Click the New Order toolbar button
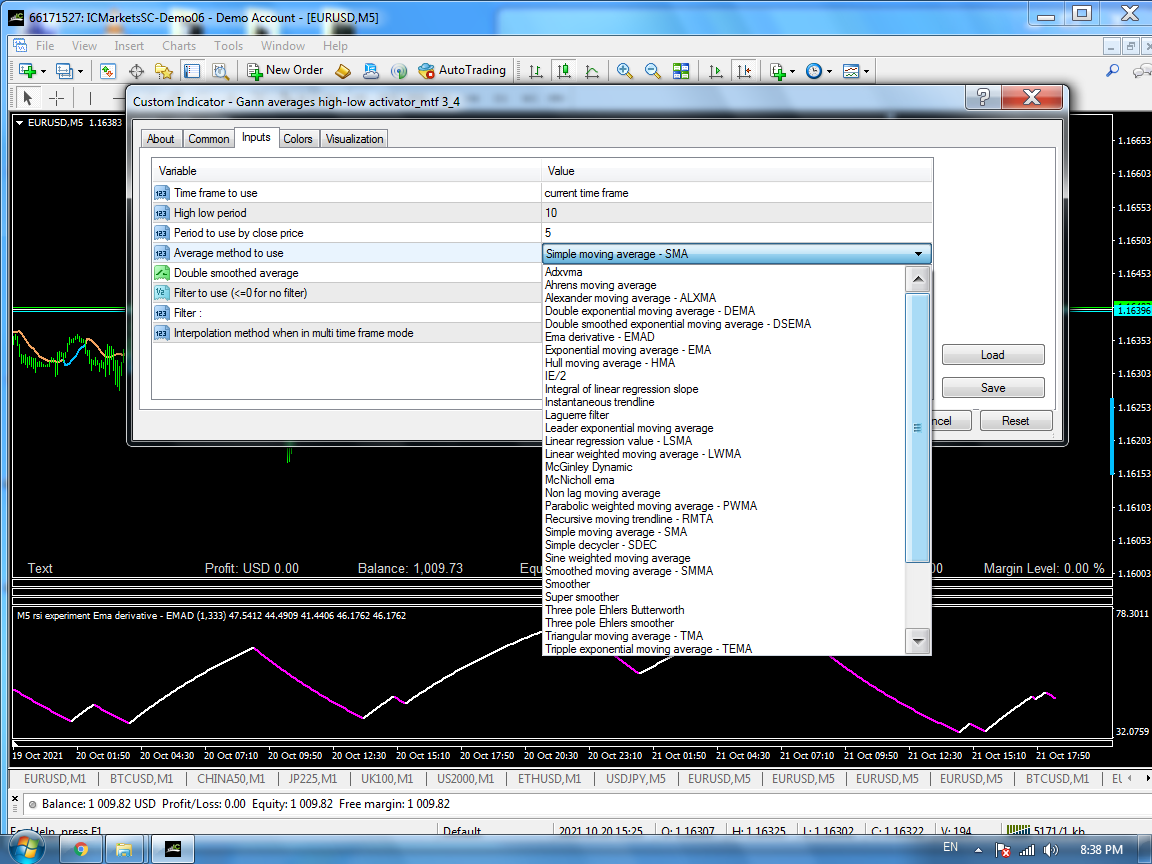 pyautogui.click(x=286, y=70)
